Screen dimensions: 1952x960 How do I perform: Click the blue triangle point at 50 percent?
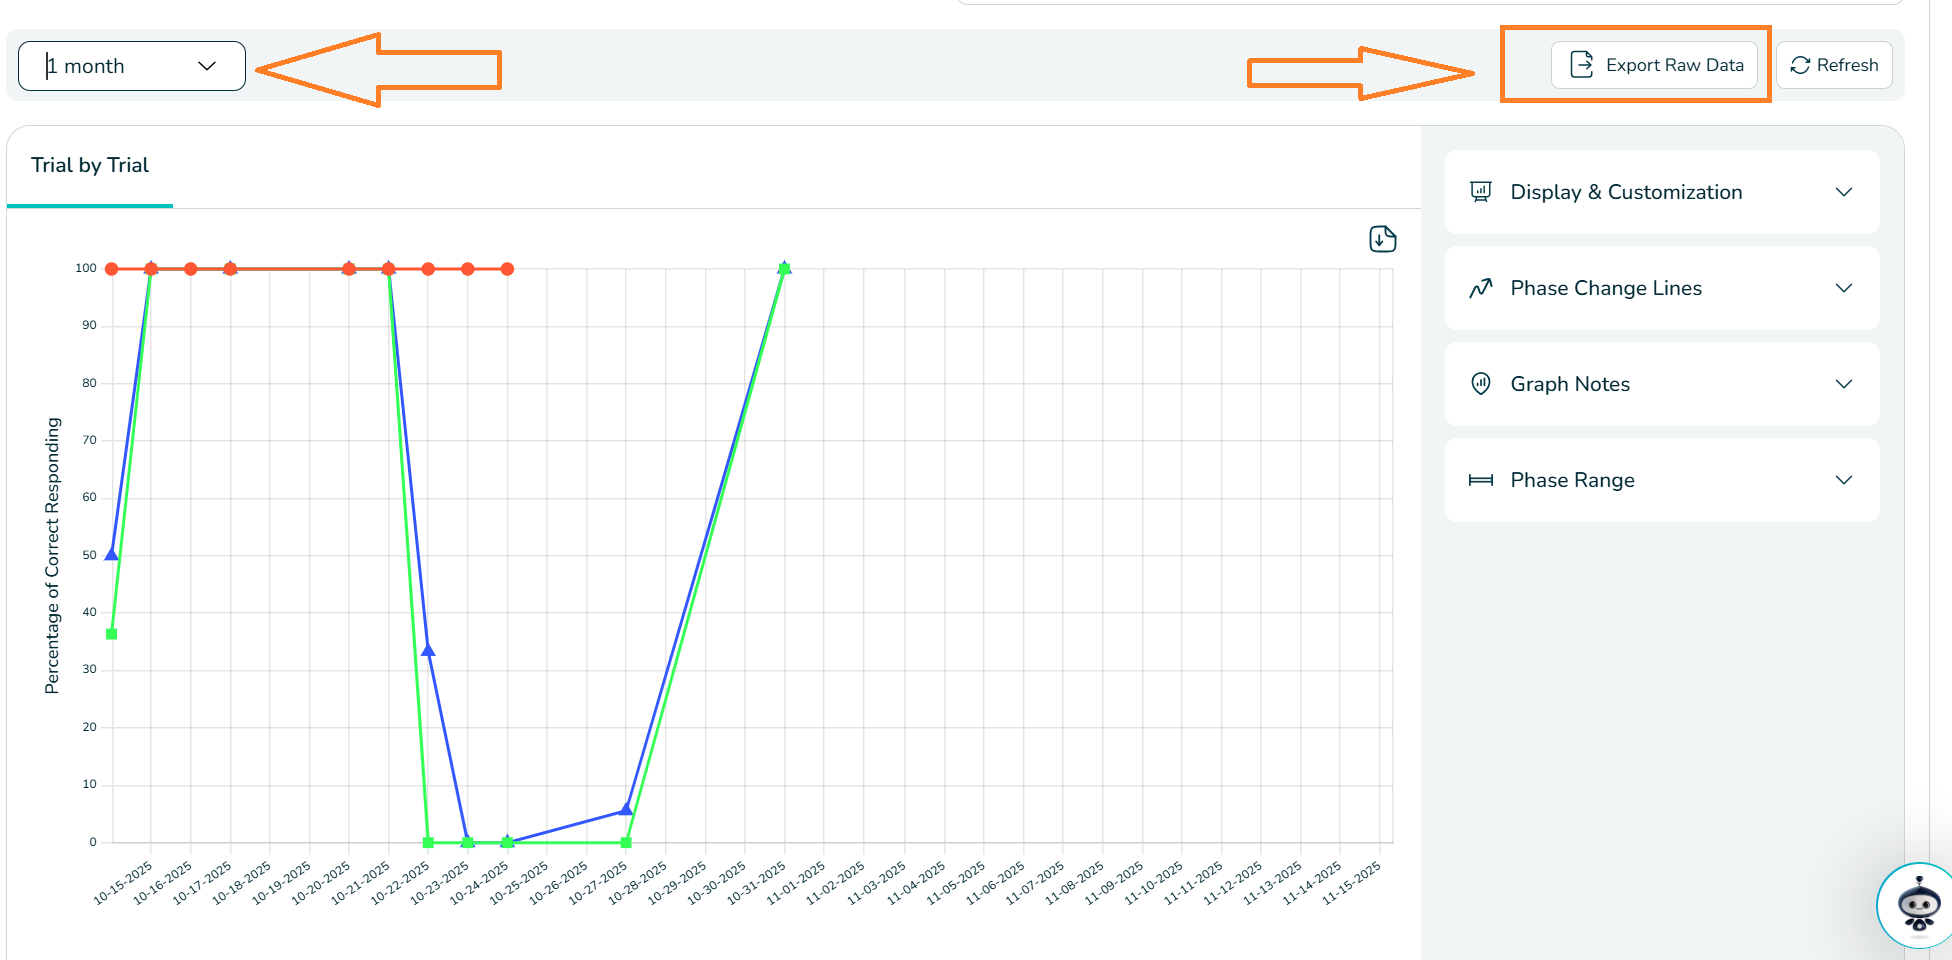(111, 554)
